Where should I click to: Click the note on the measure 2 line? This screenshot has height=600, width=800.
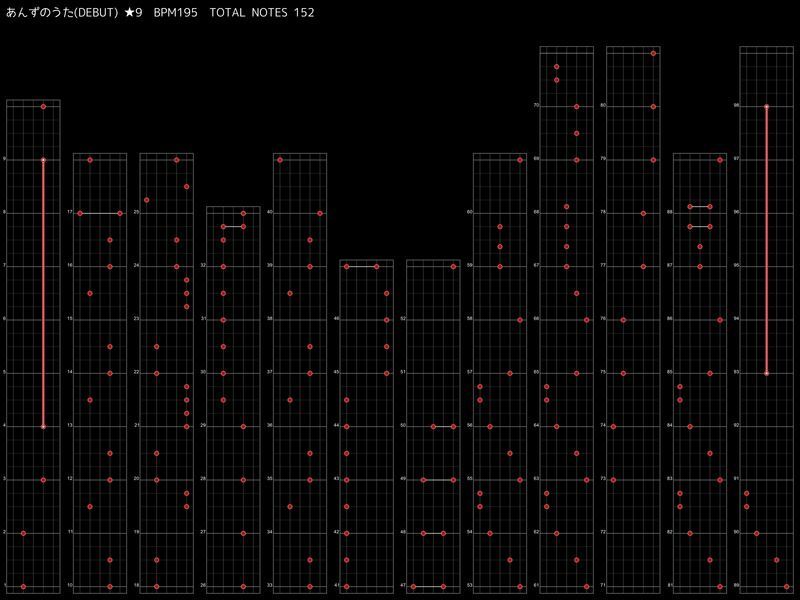(x=23, y=533)
